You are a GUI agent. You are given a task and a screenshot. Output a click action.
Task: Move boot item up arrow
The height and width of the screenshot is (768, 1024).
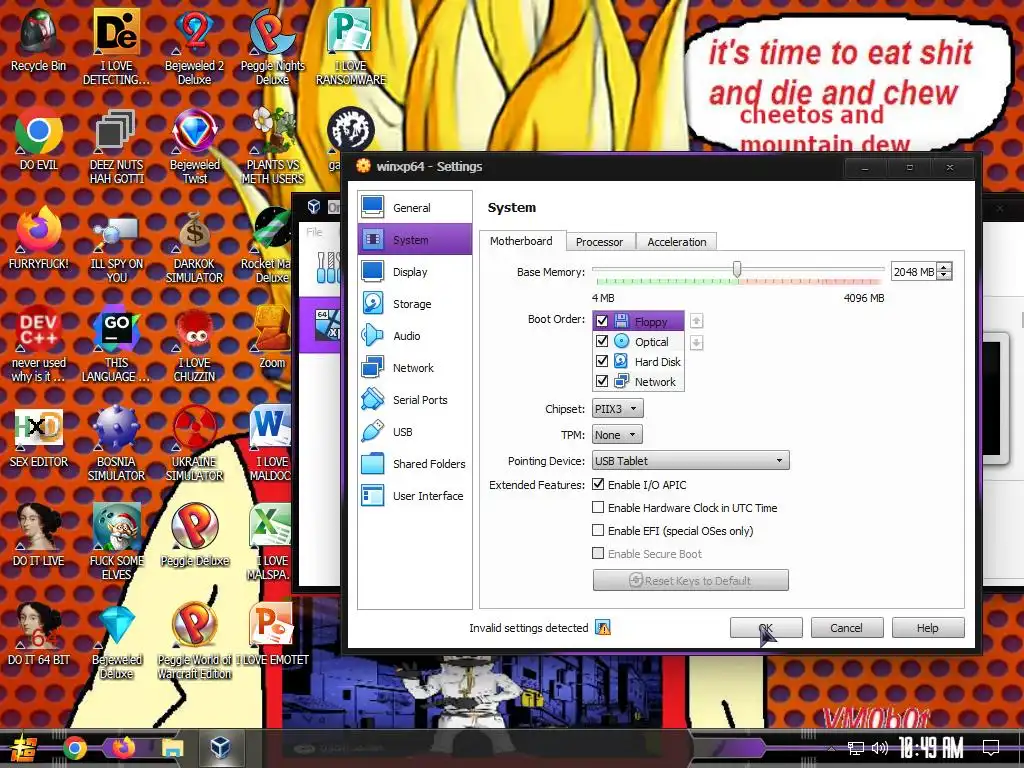[x=696, y=321]
